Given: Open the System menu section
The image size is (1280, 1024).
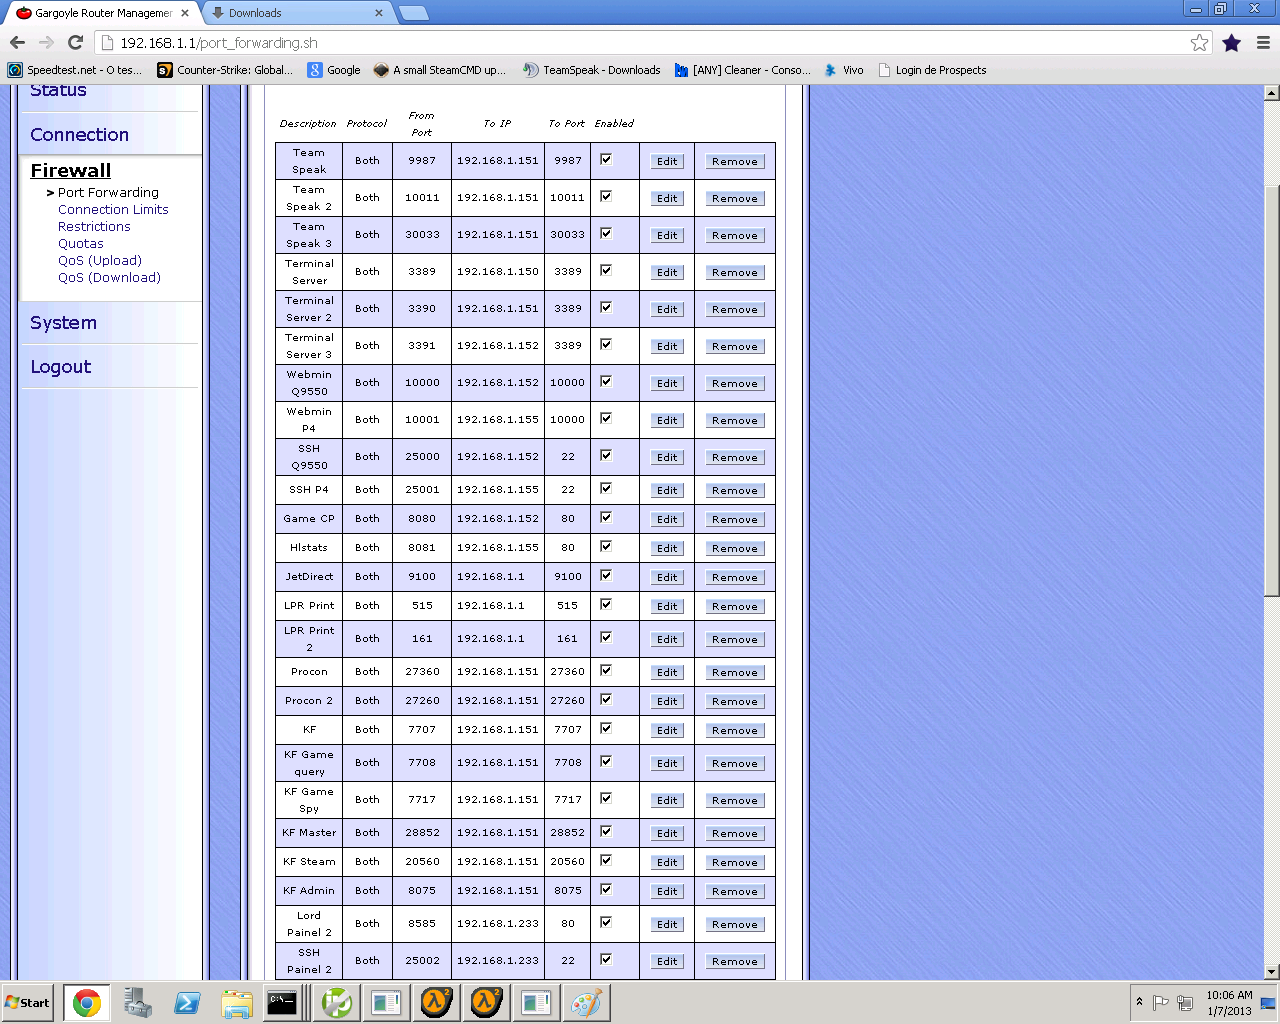Looking at the screenshot, I should (x=63, y=323).
